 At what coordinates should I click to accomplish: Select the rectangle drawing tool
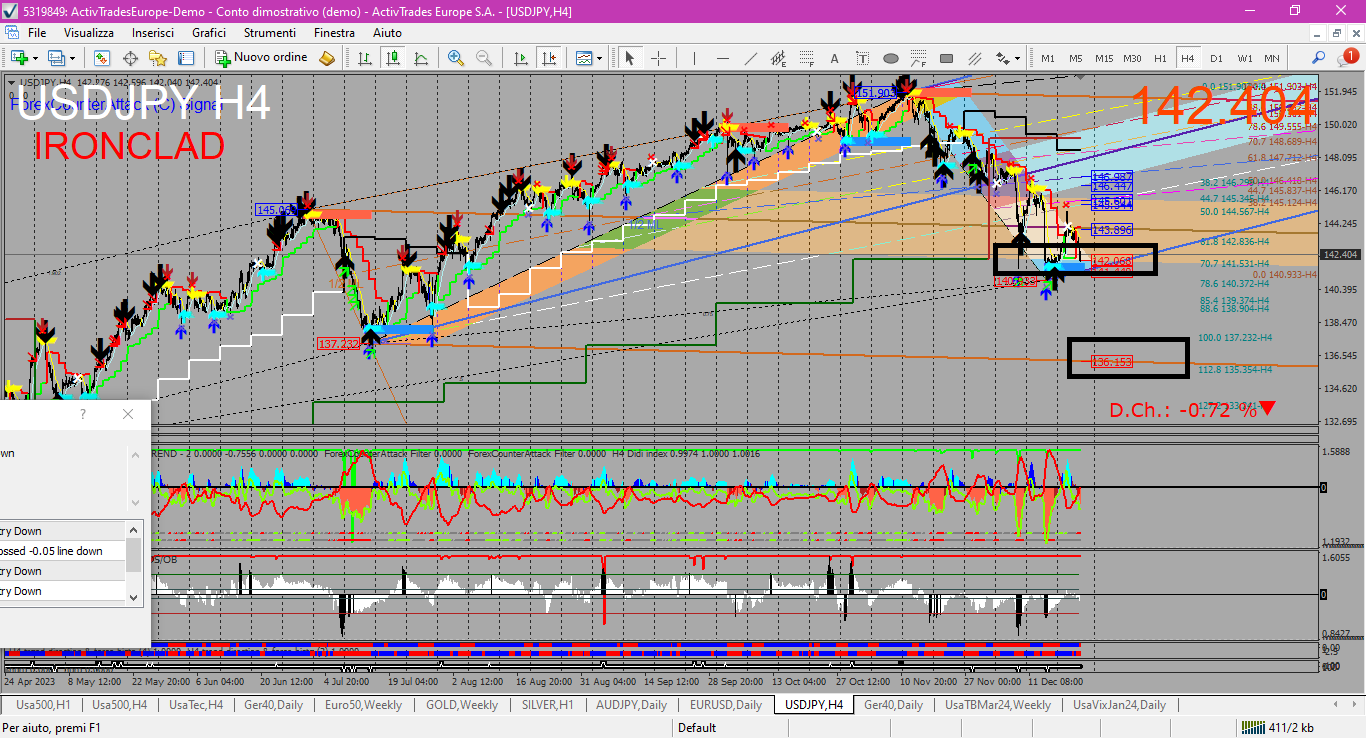tap(947, 58)
